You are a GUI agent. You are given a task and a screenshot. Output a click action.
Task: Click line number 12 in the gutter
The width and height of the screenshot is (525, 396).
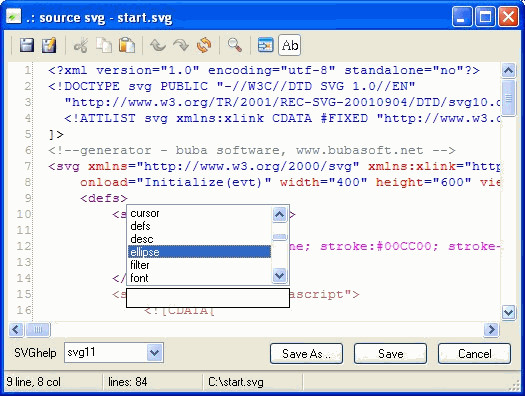coord(24,246)
